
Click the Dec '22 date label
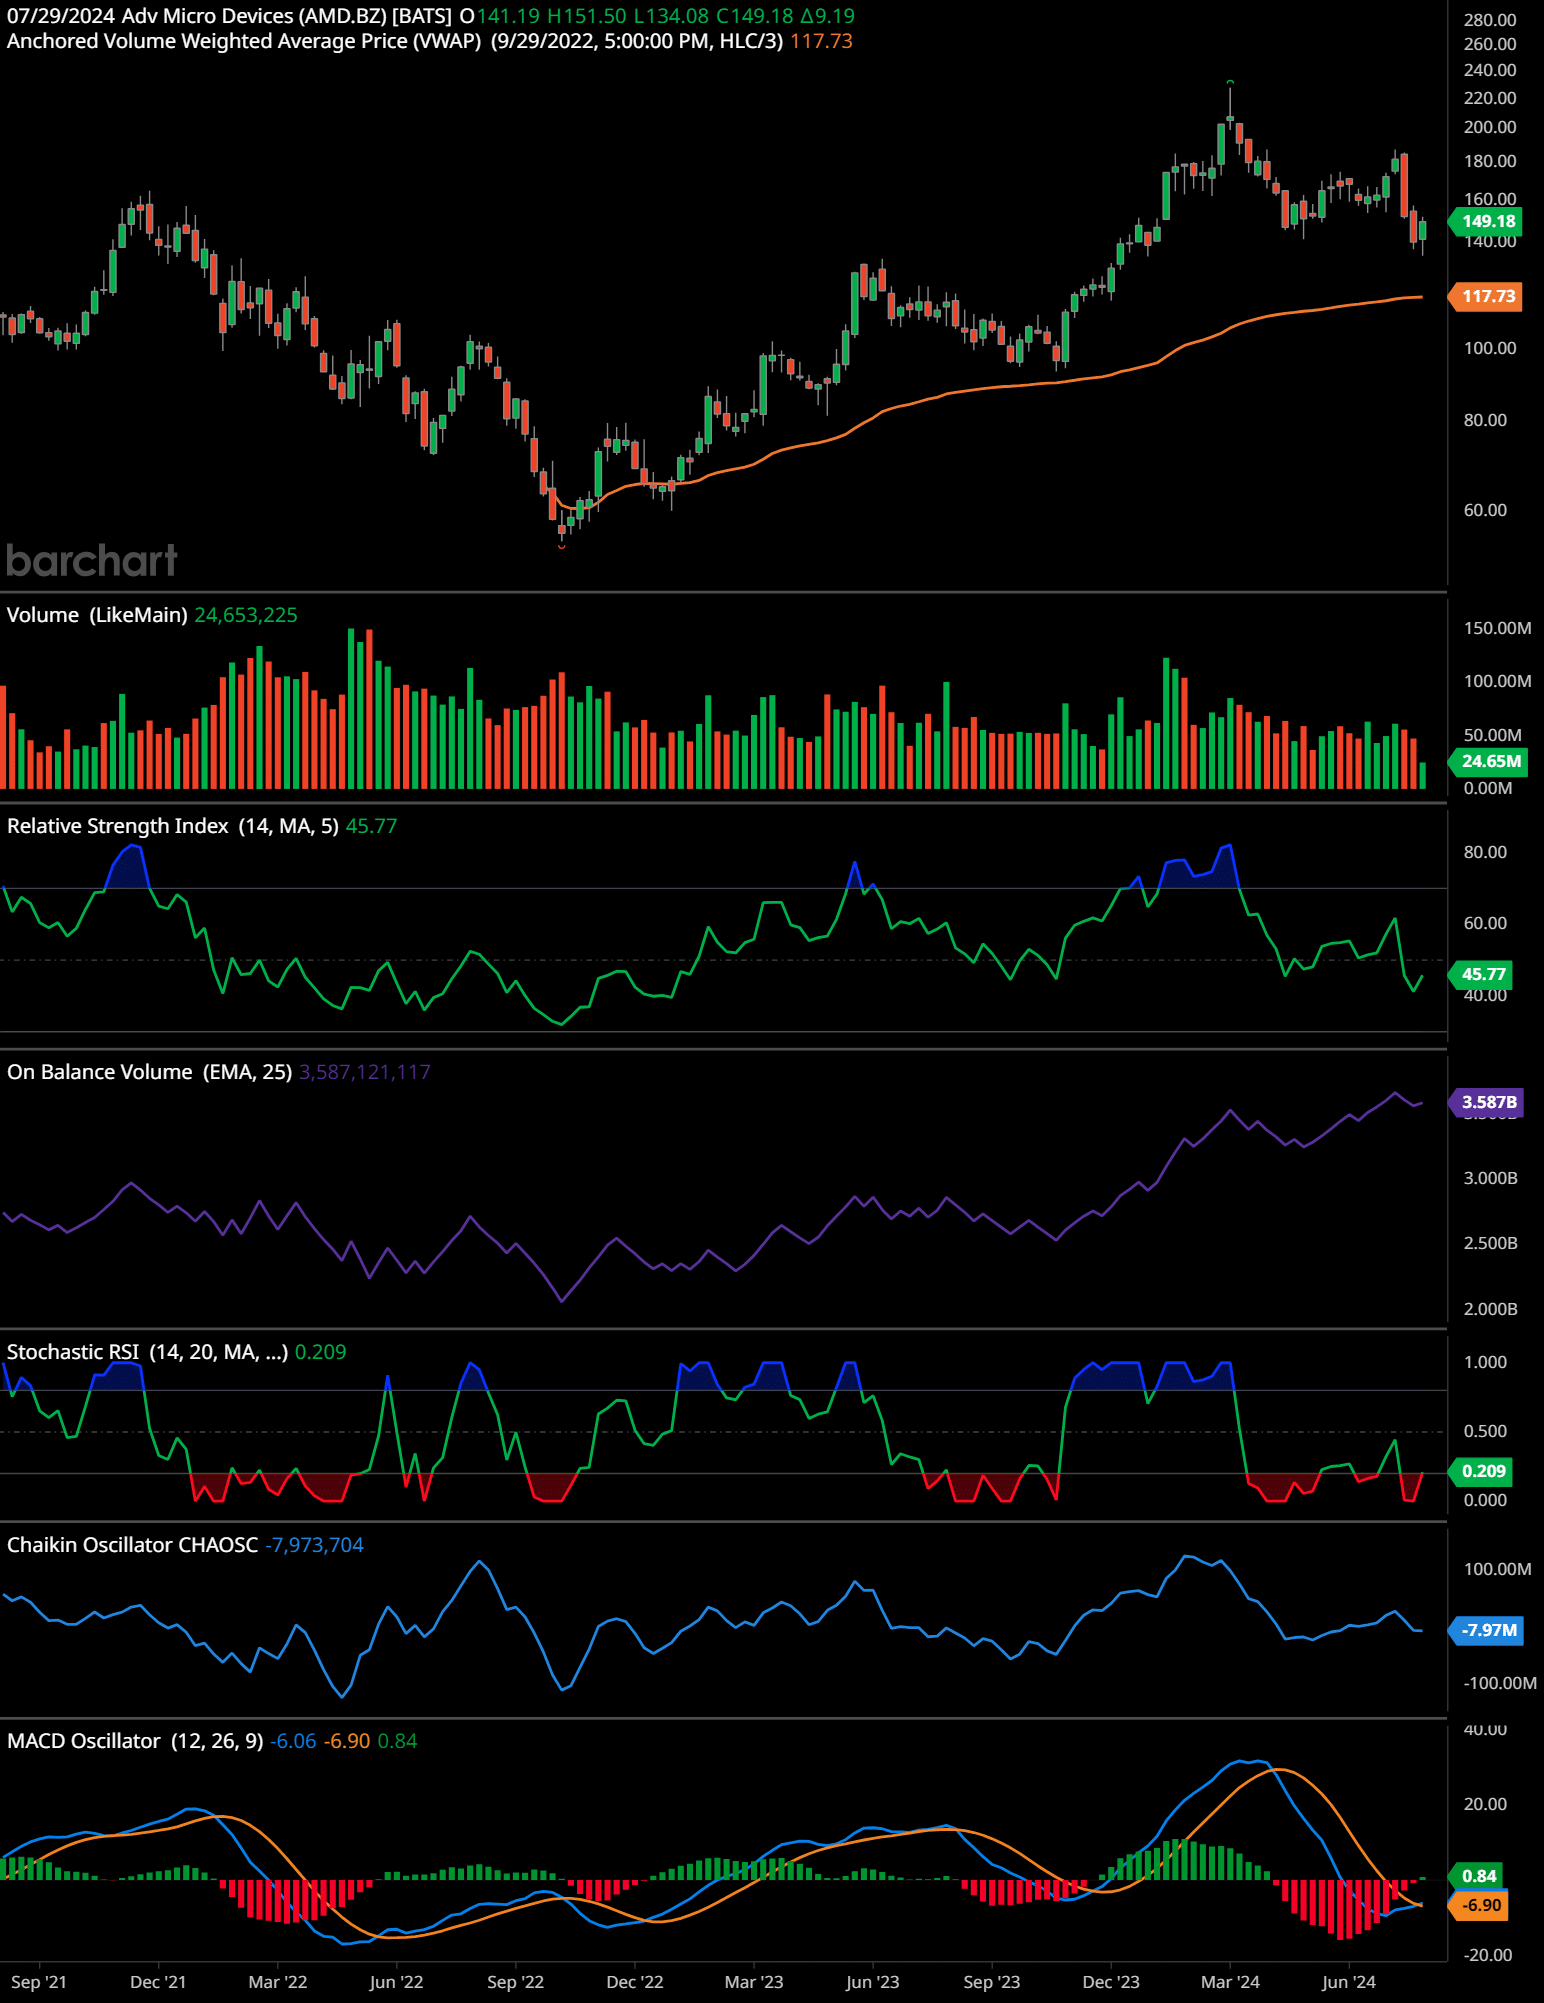tap(635, 1982)
